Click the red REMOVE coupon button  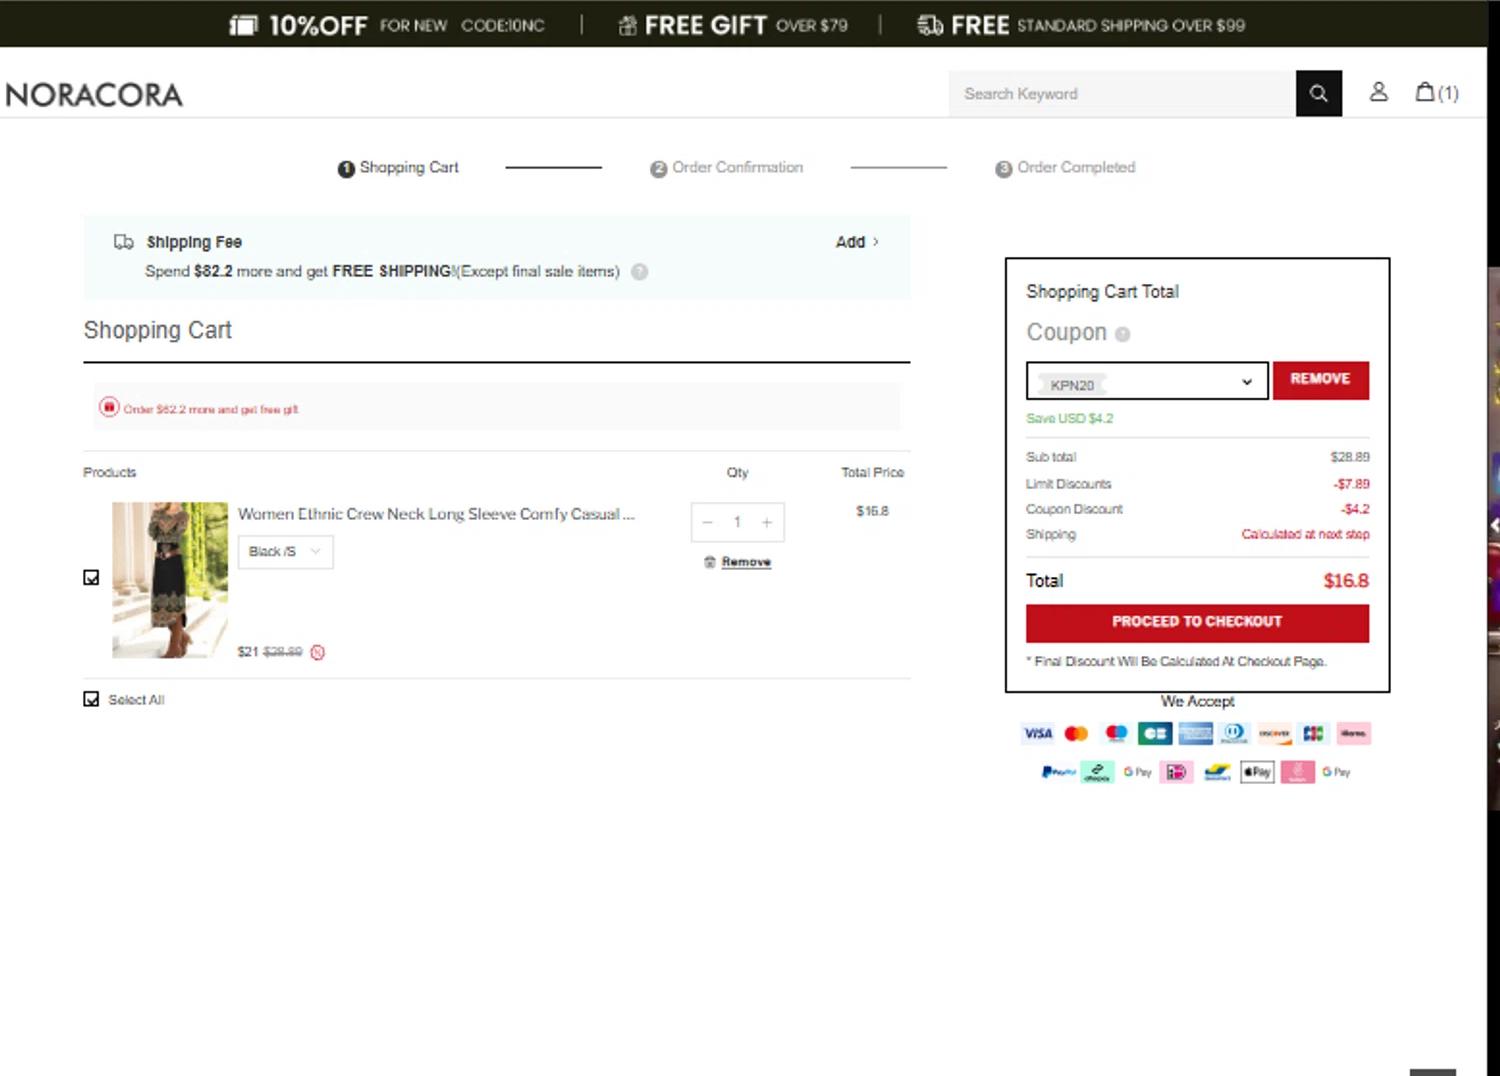pyautogui.click(x=1320, y=380)
